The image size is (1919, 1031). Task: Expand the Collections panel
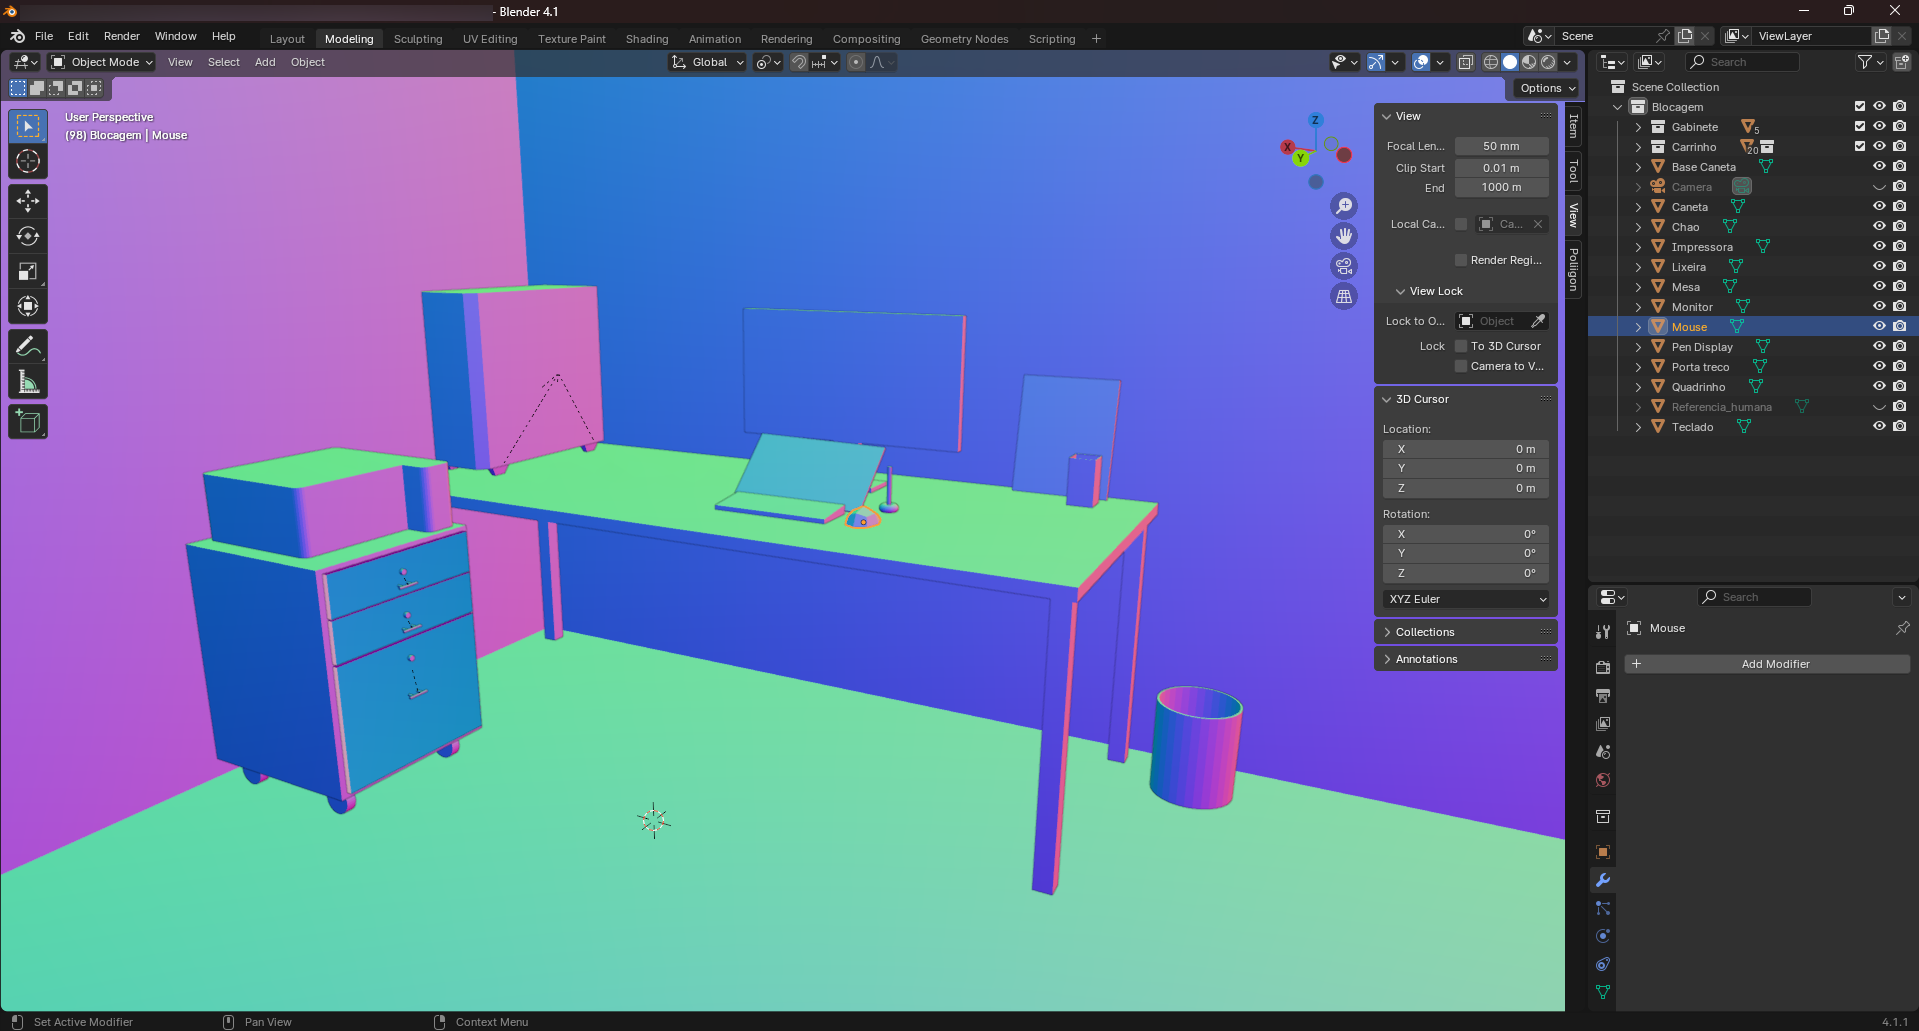click(1425, 632)
